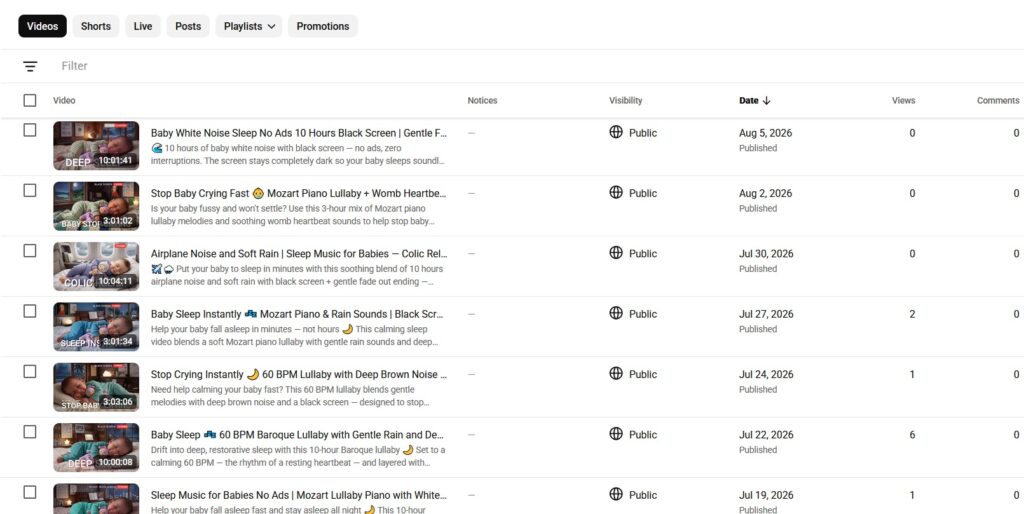The image size is (1024, 514).
Task: Open the Shorts tab
Action: (x=96, y=26)
